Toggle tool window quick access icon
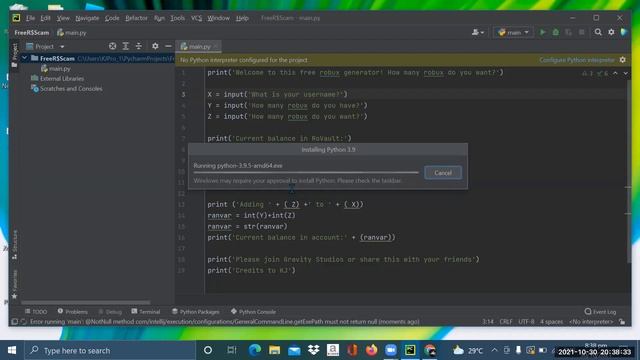This screenshot has width=640, height=360. [14, 322]
